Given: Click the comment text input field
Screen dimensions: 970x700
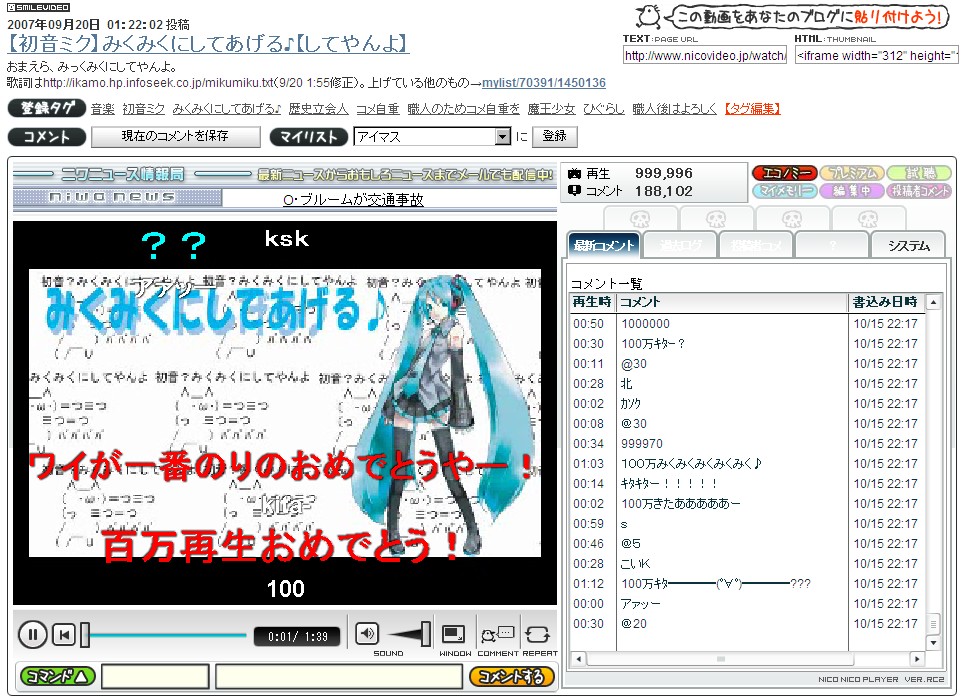Looking at the screenshot, I should click(x=339, y=677).
